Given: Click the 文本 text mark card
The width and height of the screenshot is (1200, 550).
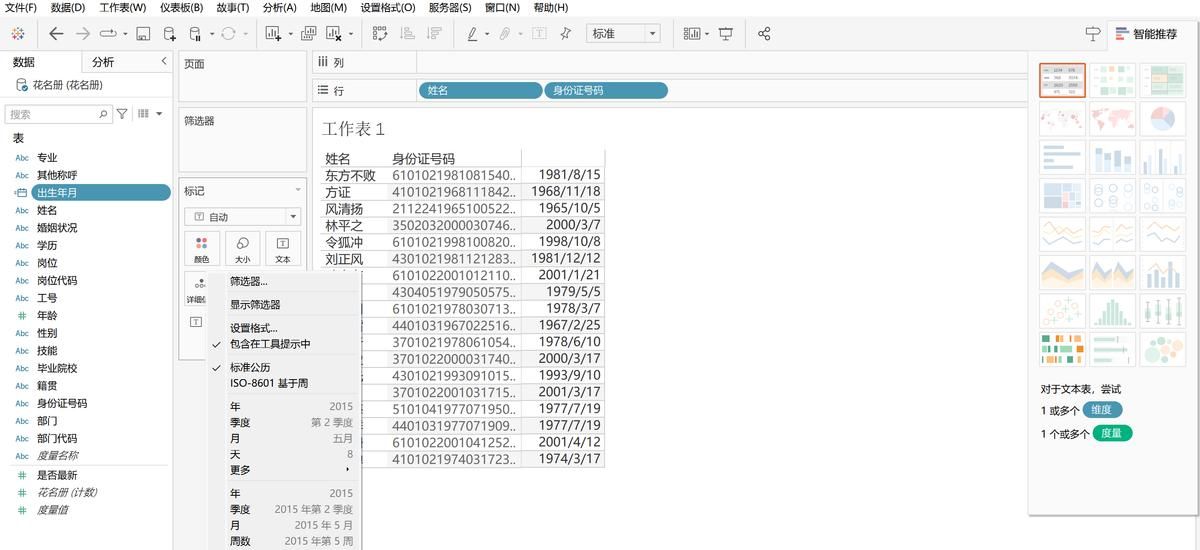Looking at the screenshot, I should (283, 248).
